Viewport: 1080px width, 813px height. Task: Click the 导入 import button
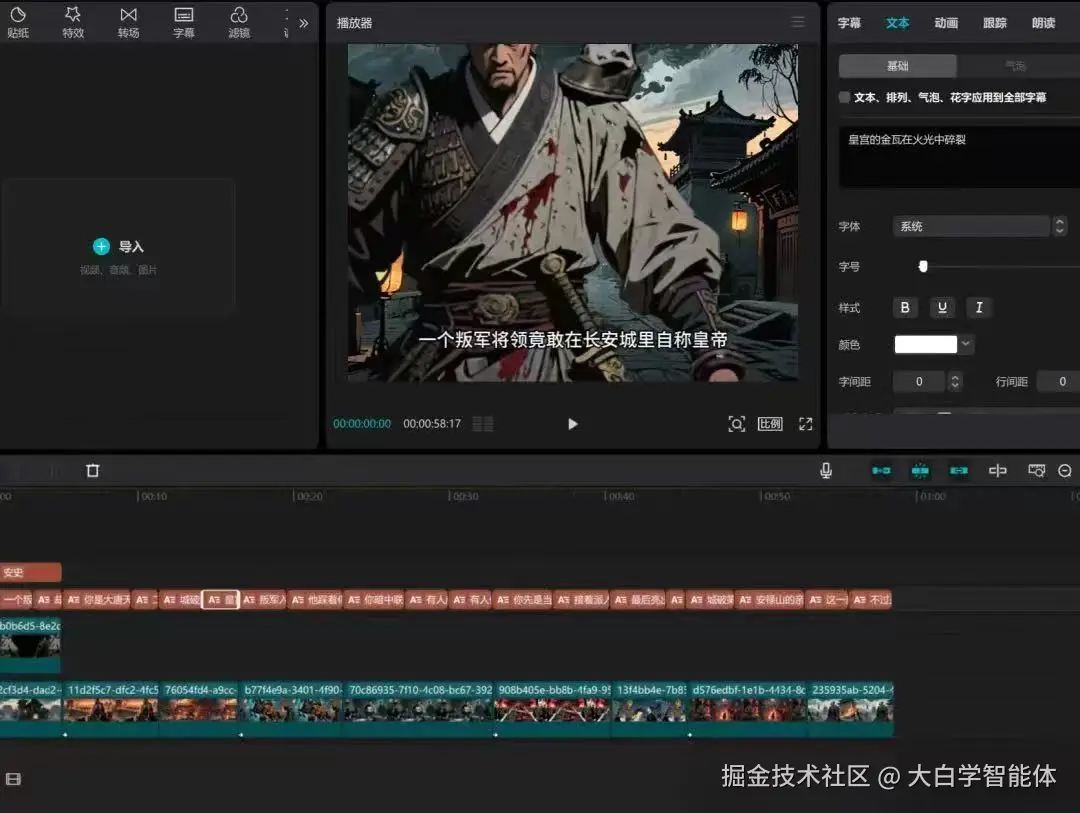(119, 247)
